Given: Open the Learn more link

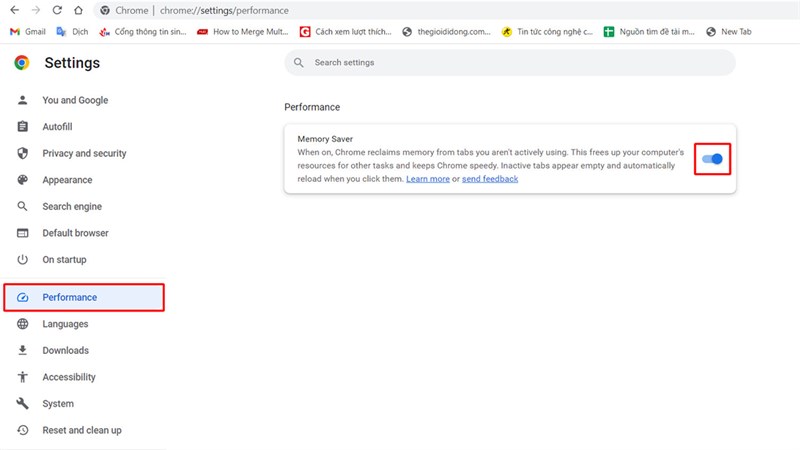Looking at the screenshot, I should 428,179.
